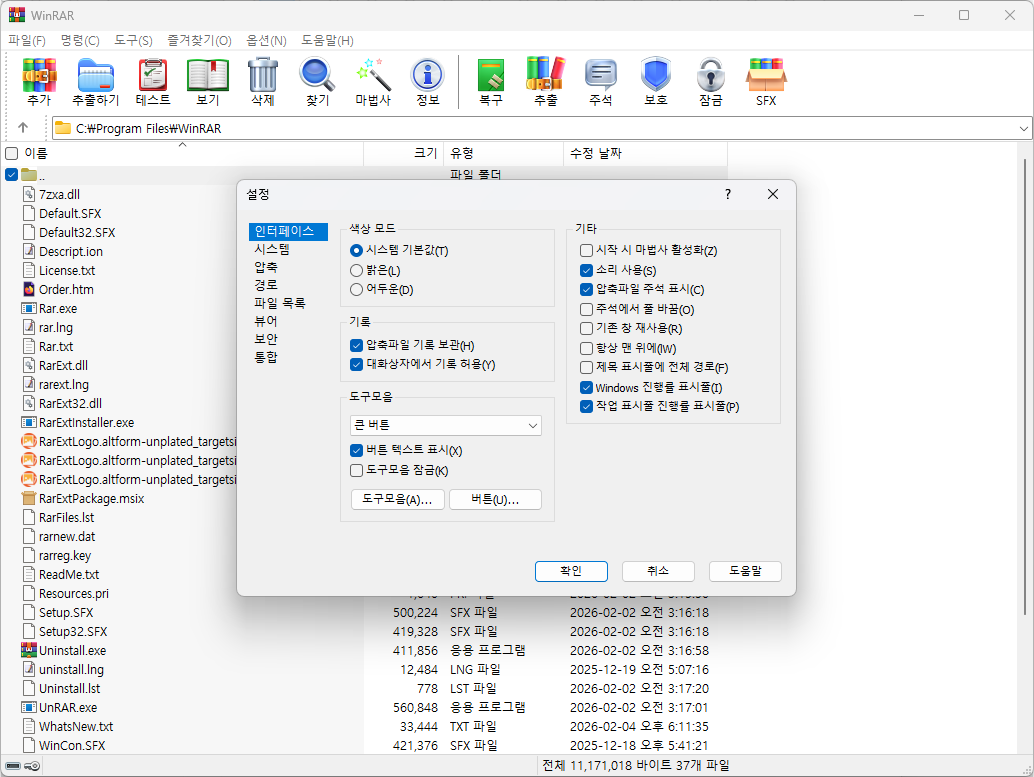Click the 삭제 (Delete) trash icon
The height and width of the screenshot is (777, 1034).
coord(262,75)
